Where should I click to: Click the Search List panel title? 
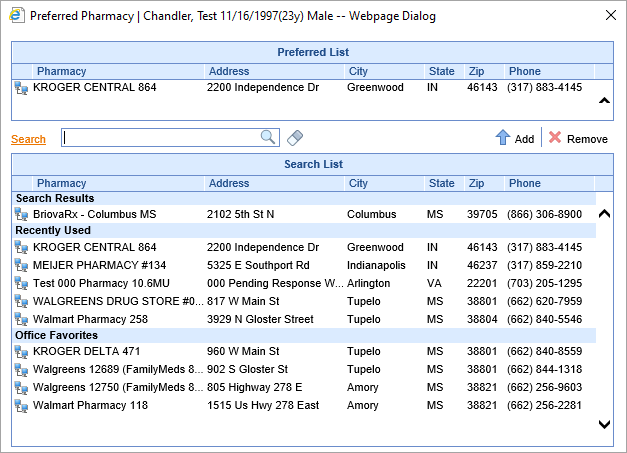[314, 164]
